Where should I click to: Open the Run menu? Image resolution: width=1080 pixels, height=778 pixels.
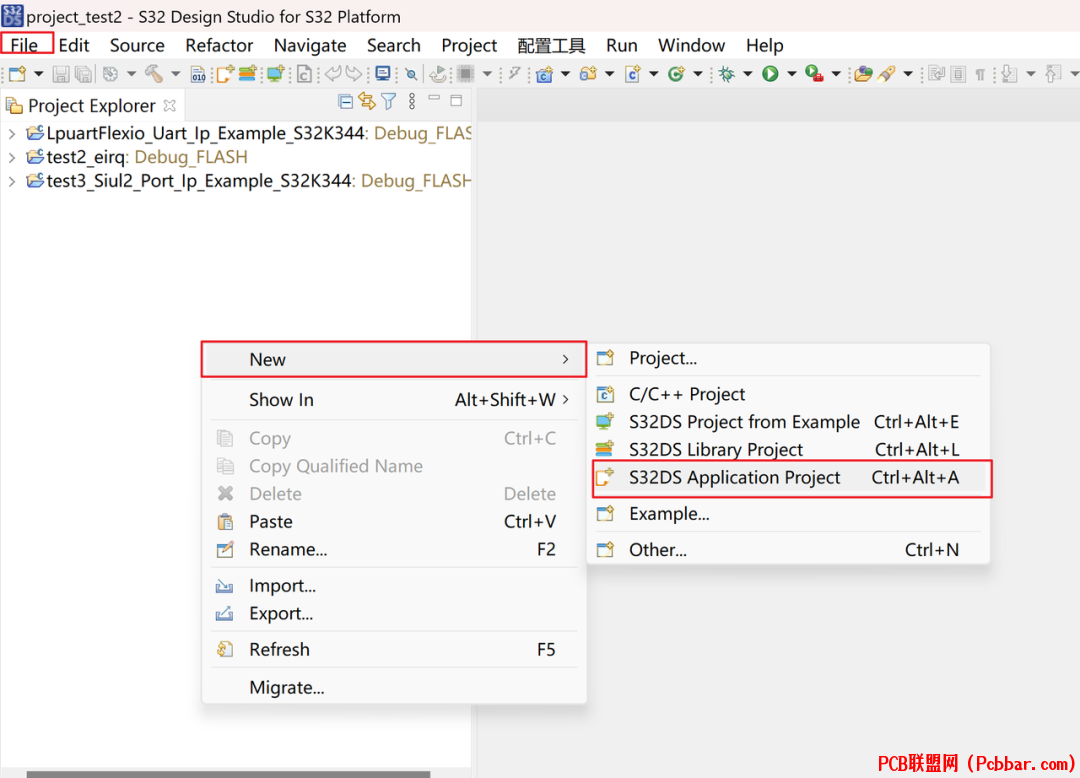click(x=621, y=45)
